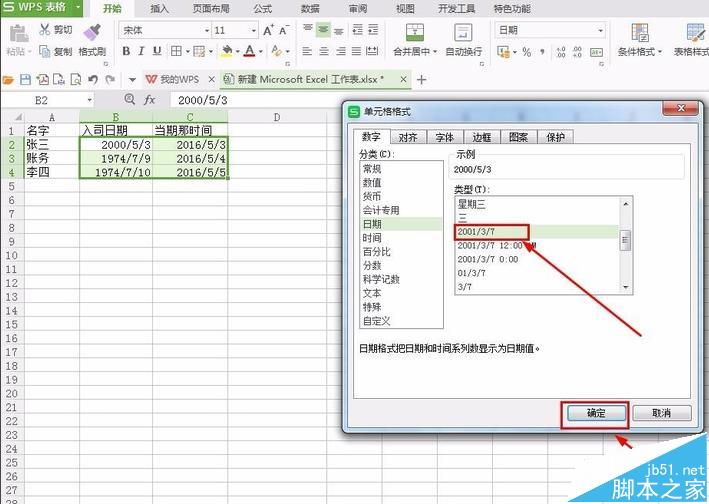The image size is (709, 504).
Task: Expand the fill color dropdown arrow
Action: [x=238, y=52]
